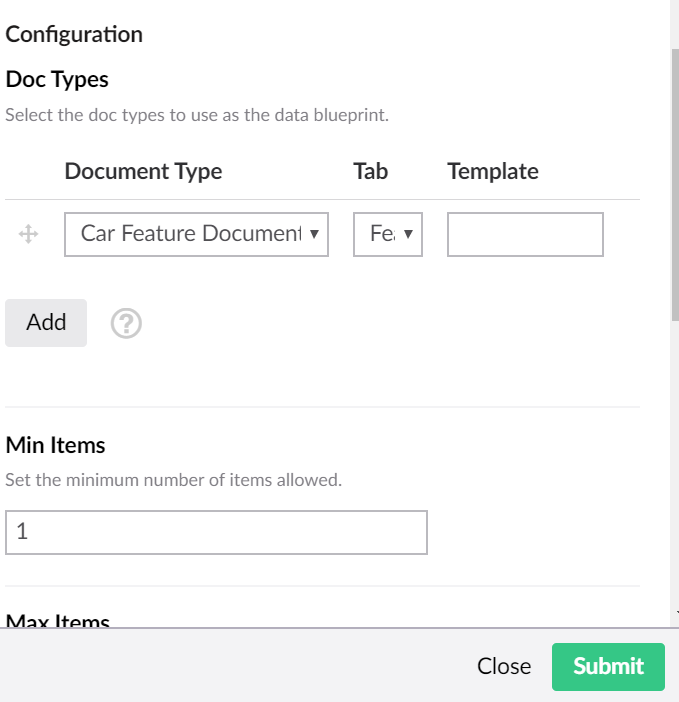Click the Close button
The image size is (679, 702).
tap(504, 666)
